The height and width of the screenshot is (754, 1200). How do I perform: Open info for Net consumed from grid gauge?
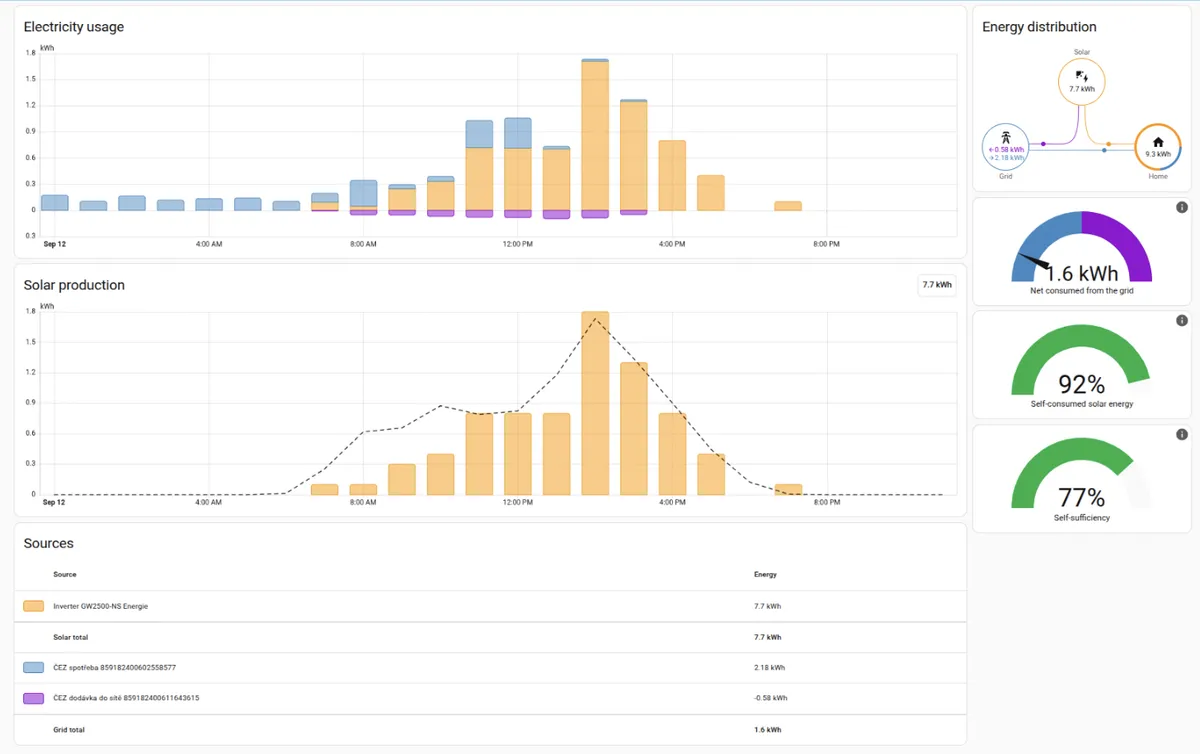pyautogui.click(x=1182, y=207)
